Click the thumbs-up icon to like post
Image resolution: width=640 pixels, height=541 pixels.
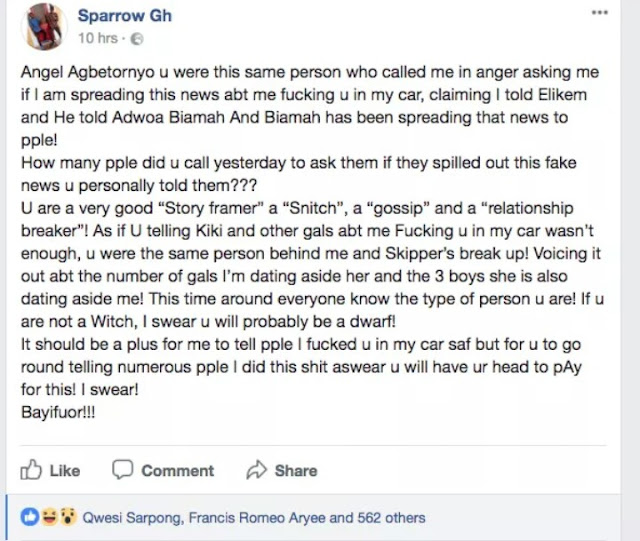[31, 470]
